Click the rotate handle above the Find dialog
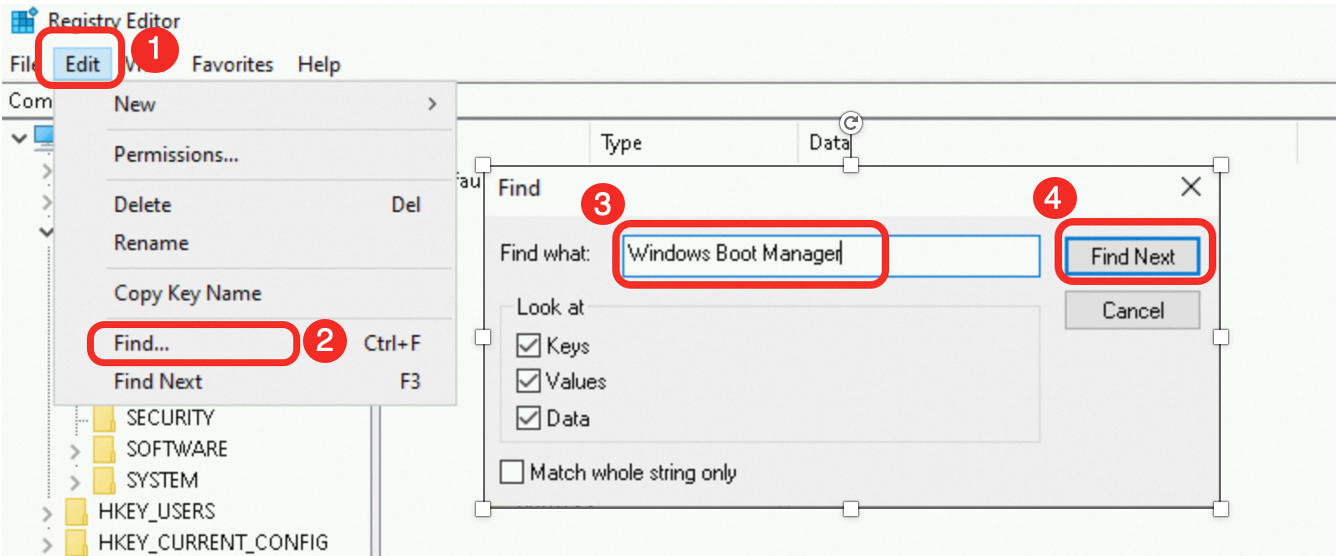The image size is (1336, 556). click(851, 122)
